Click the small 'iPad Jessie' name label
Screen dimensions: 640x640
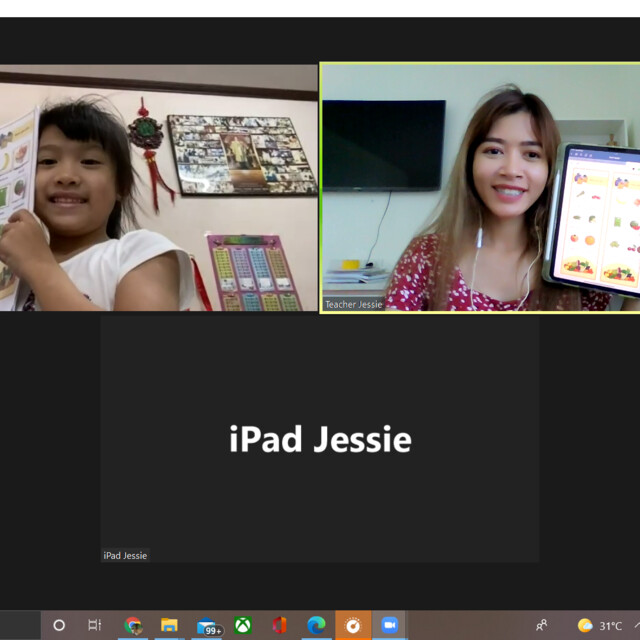(125, 556)
